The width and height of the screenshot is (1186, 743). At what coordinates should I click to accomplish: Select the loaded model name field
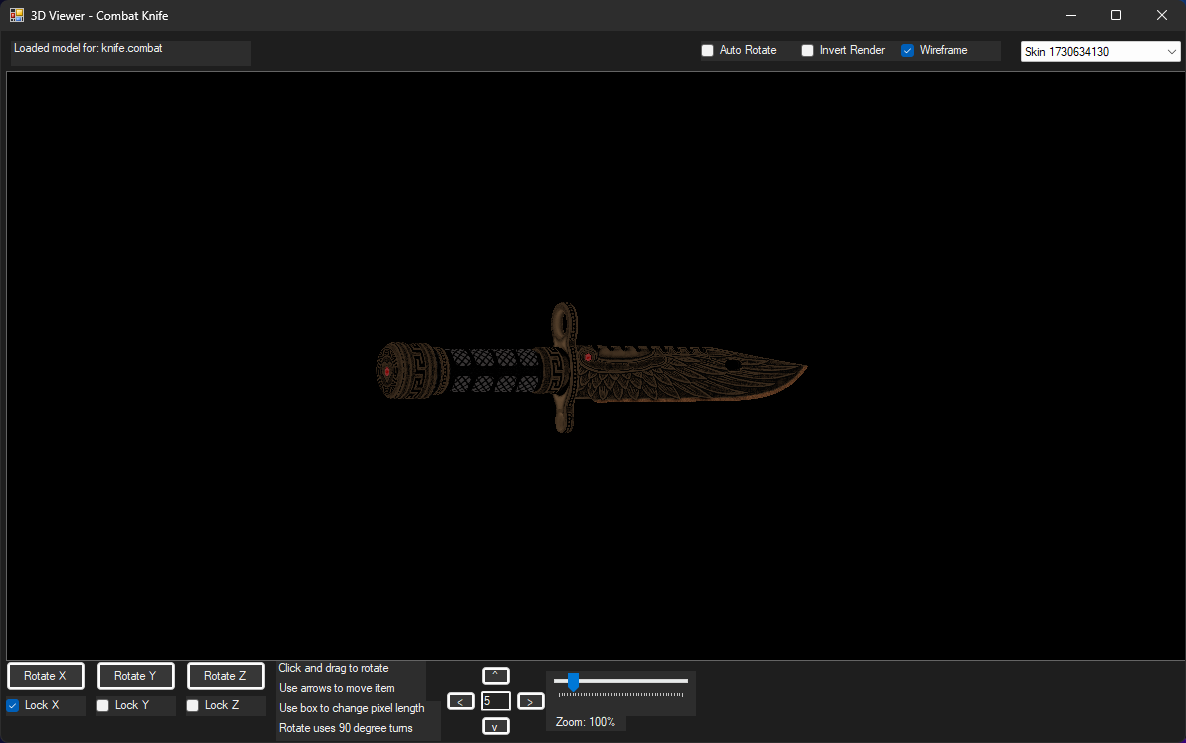(130, 52)
